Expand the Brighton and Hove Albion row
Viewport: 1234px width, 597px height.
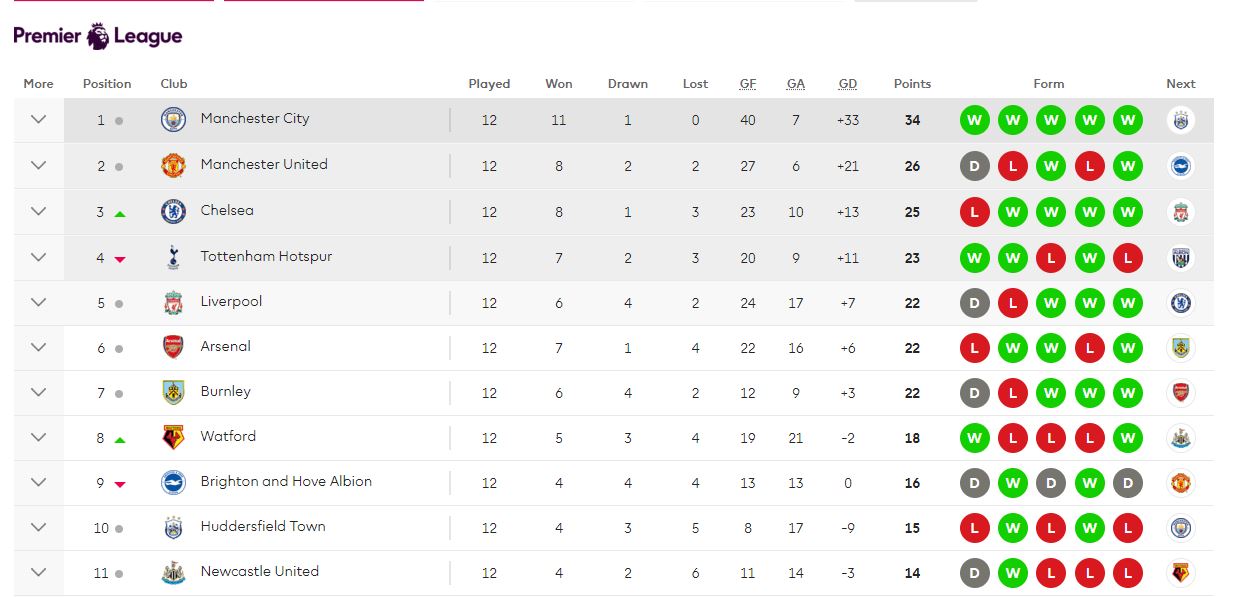click(x=38, y=482)
